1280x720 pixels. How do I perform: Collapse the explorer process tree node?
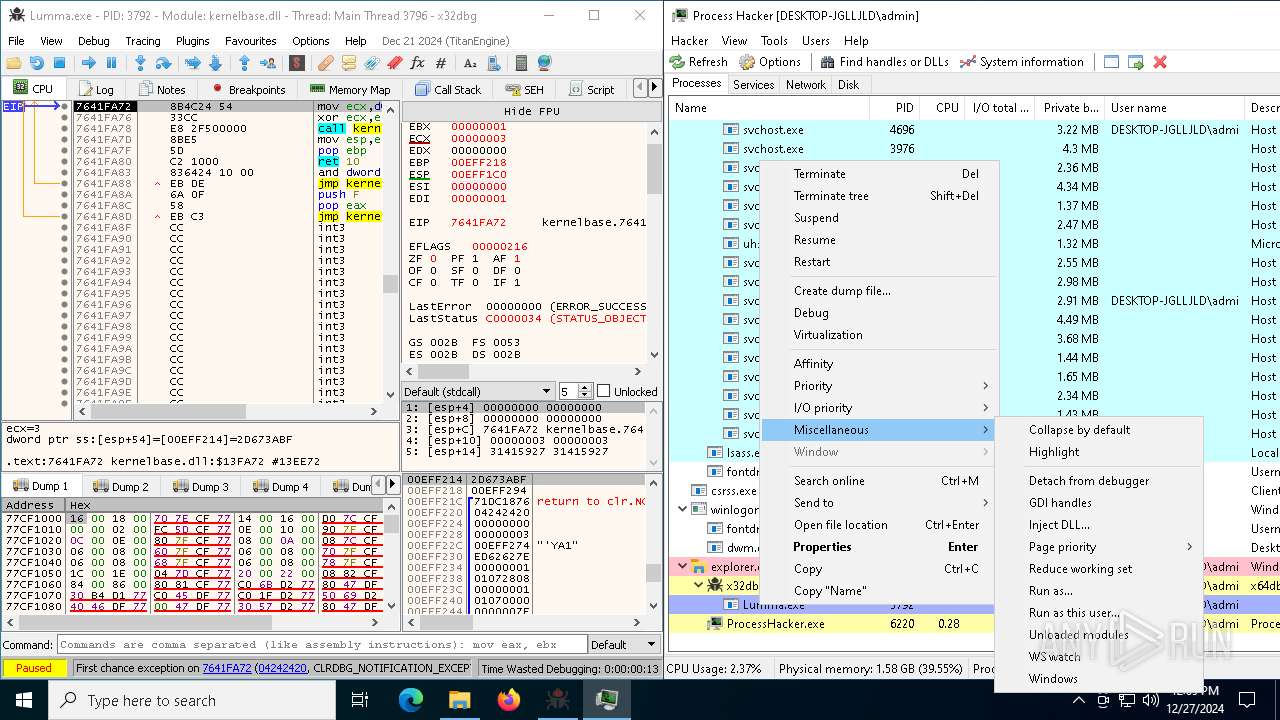click(x=683, y=567)
